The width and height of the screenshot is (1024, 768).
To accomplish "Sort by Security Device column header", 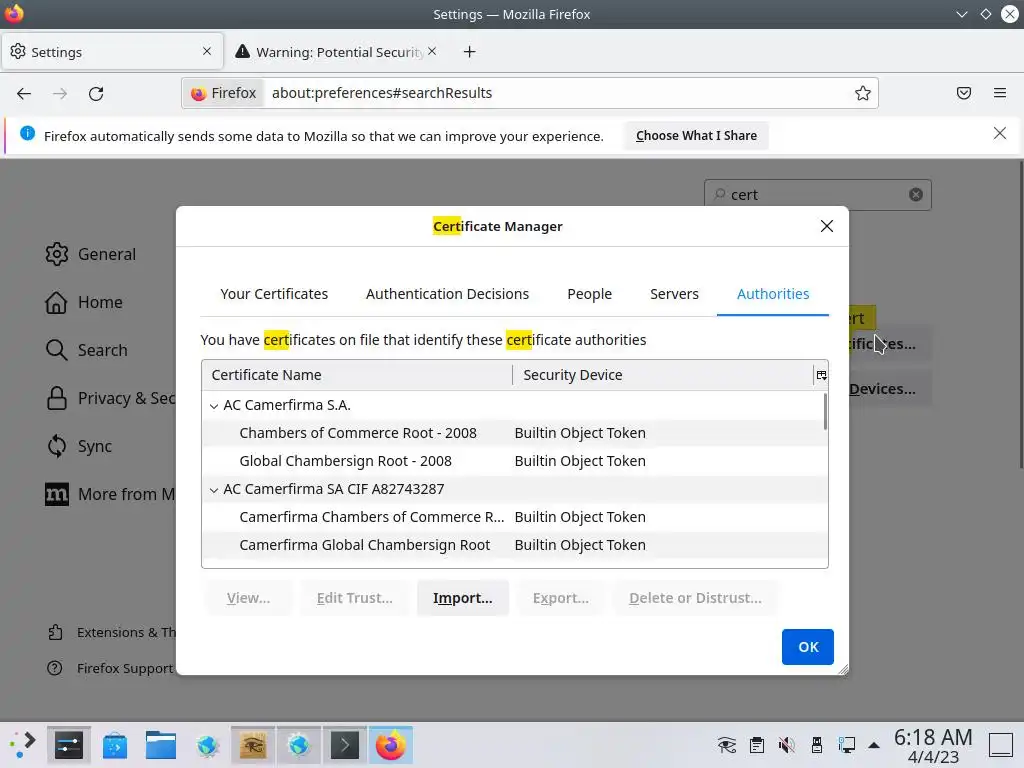I will point(662,375).
